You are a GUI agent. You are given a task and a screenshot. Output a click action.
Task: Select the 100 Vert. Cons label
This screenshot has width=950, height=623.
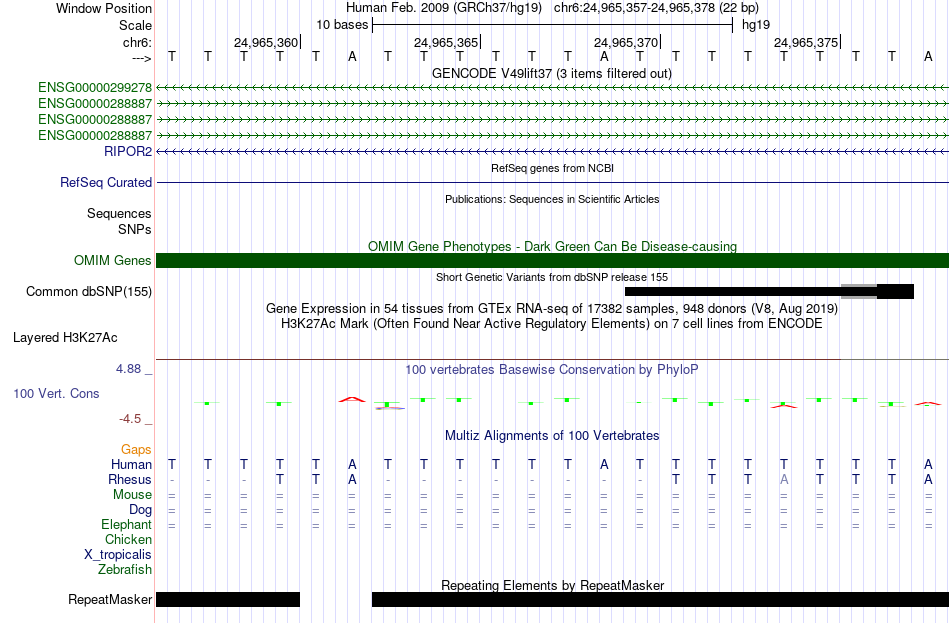point(56,394)
